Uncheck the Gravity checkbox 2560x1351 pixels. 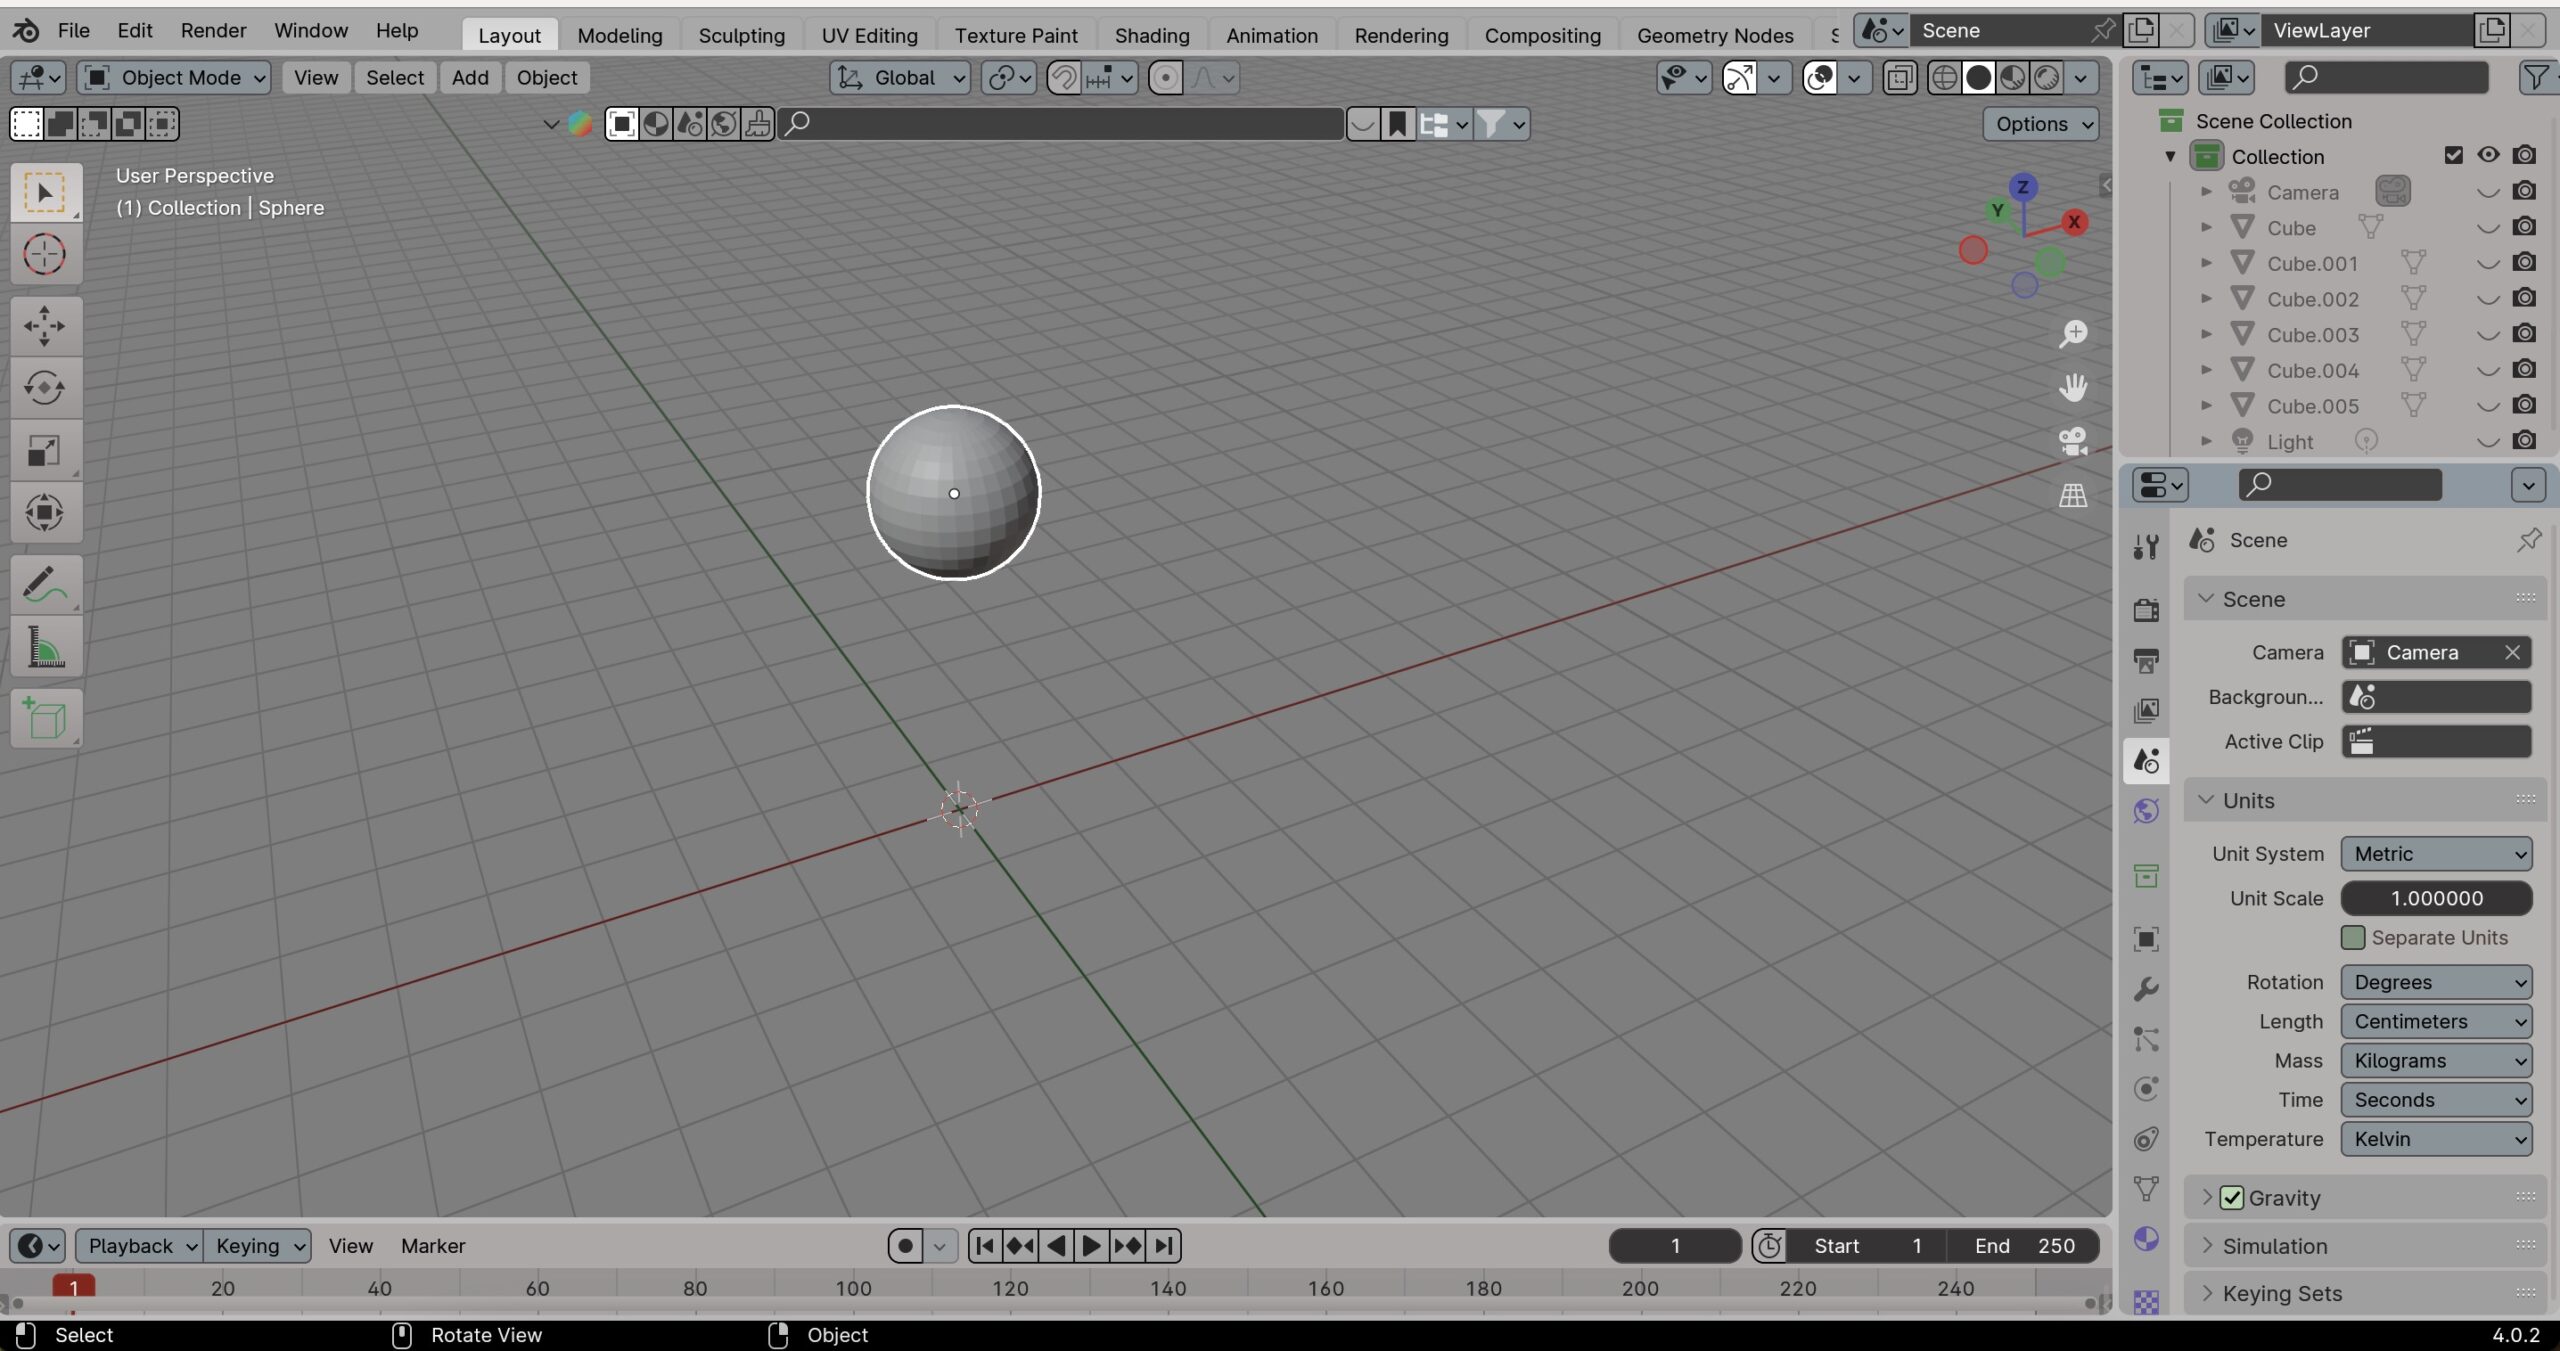2232,1197
